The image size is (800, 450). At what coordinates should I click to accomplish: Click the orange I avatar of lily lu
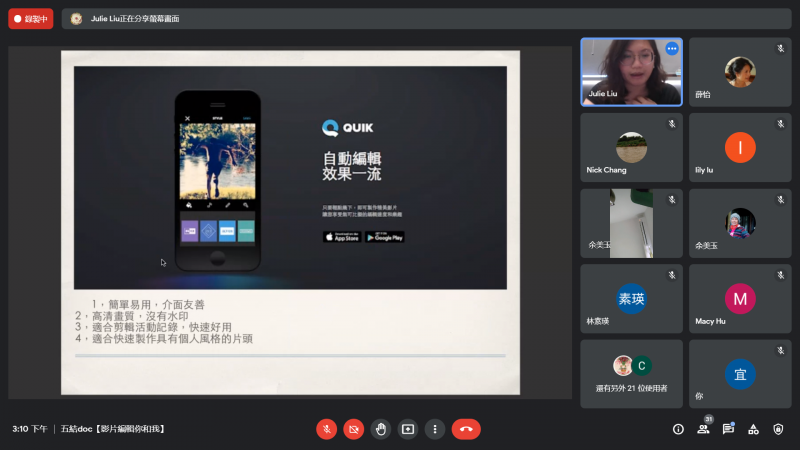(740, 147)
